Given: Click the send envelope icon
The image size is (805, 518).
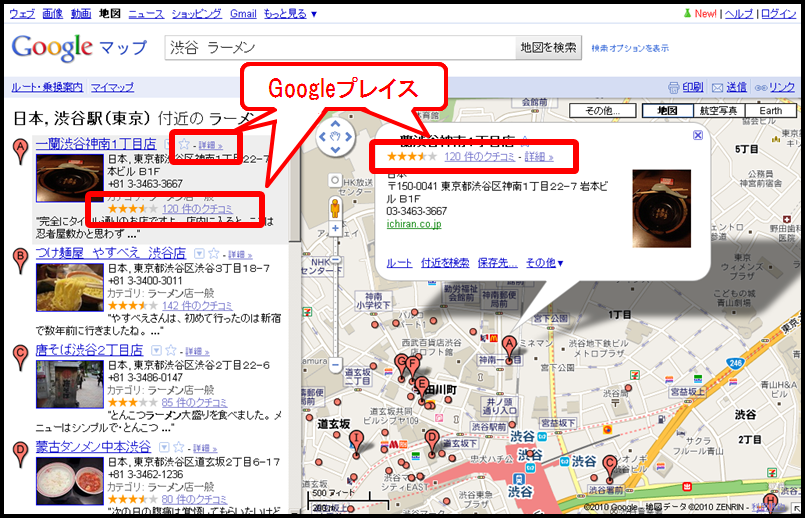Looking at the screenshot, I should coord(718,88).
